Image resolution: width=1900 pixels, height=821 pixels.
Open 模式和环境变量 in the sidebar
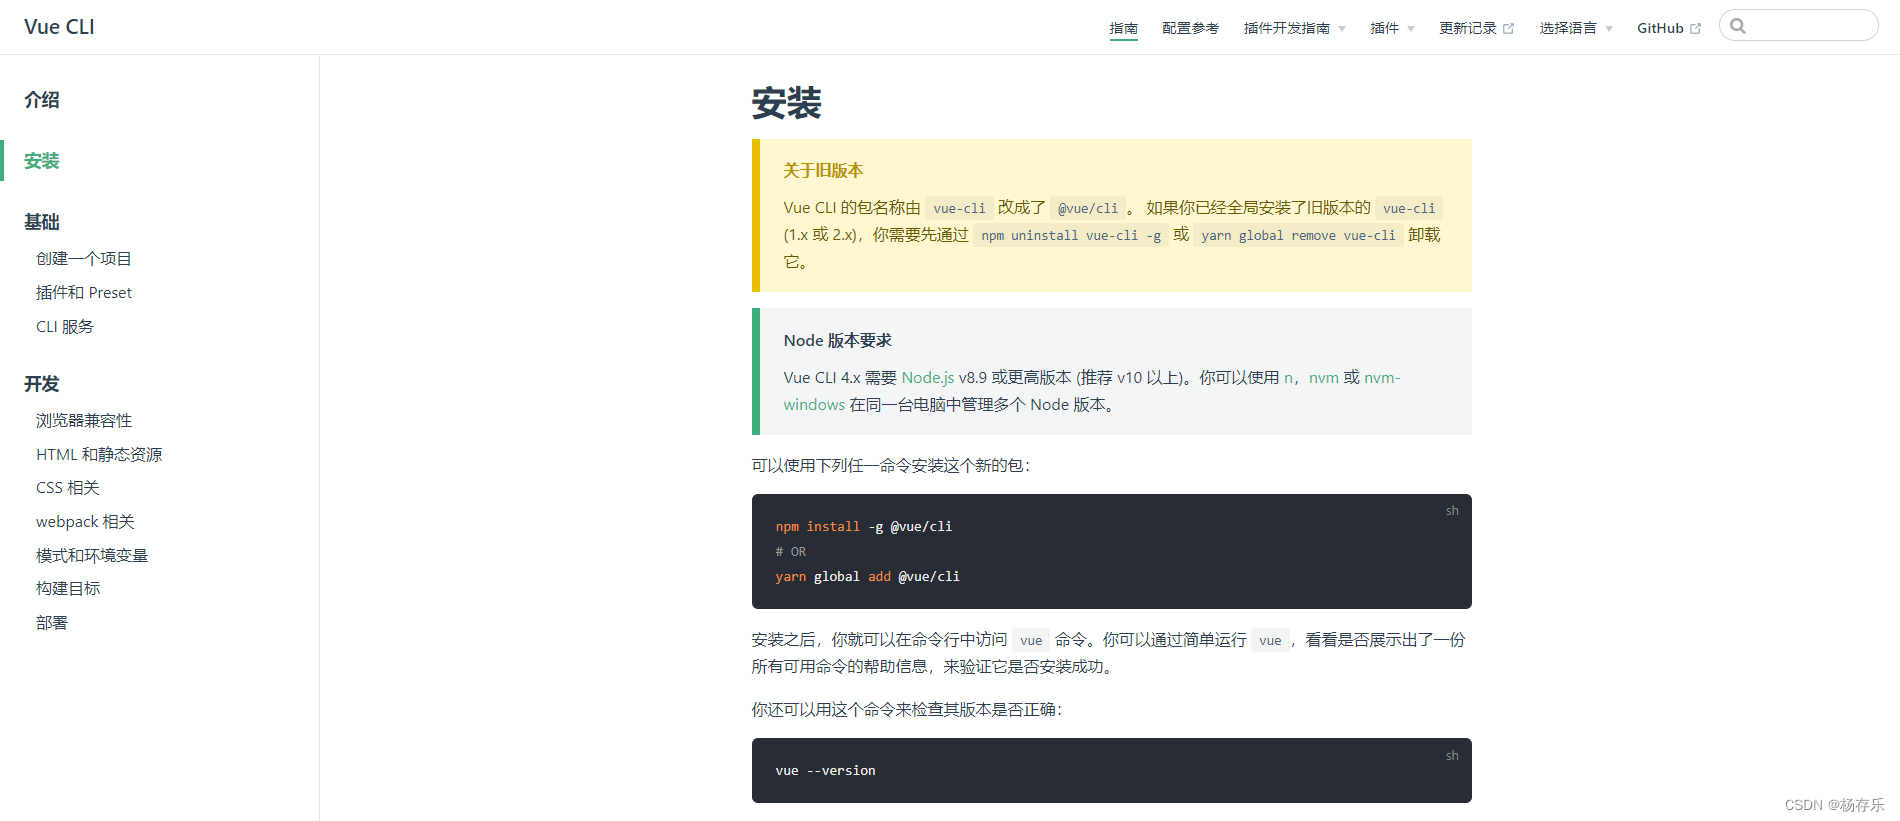(x=92, y=556)
